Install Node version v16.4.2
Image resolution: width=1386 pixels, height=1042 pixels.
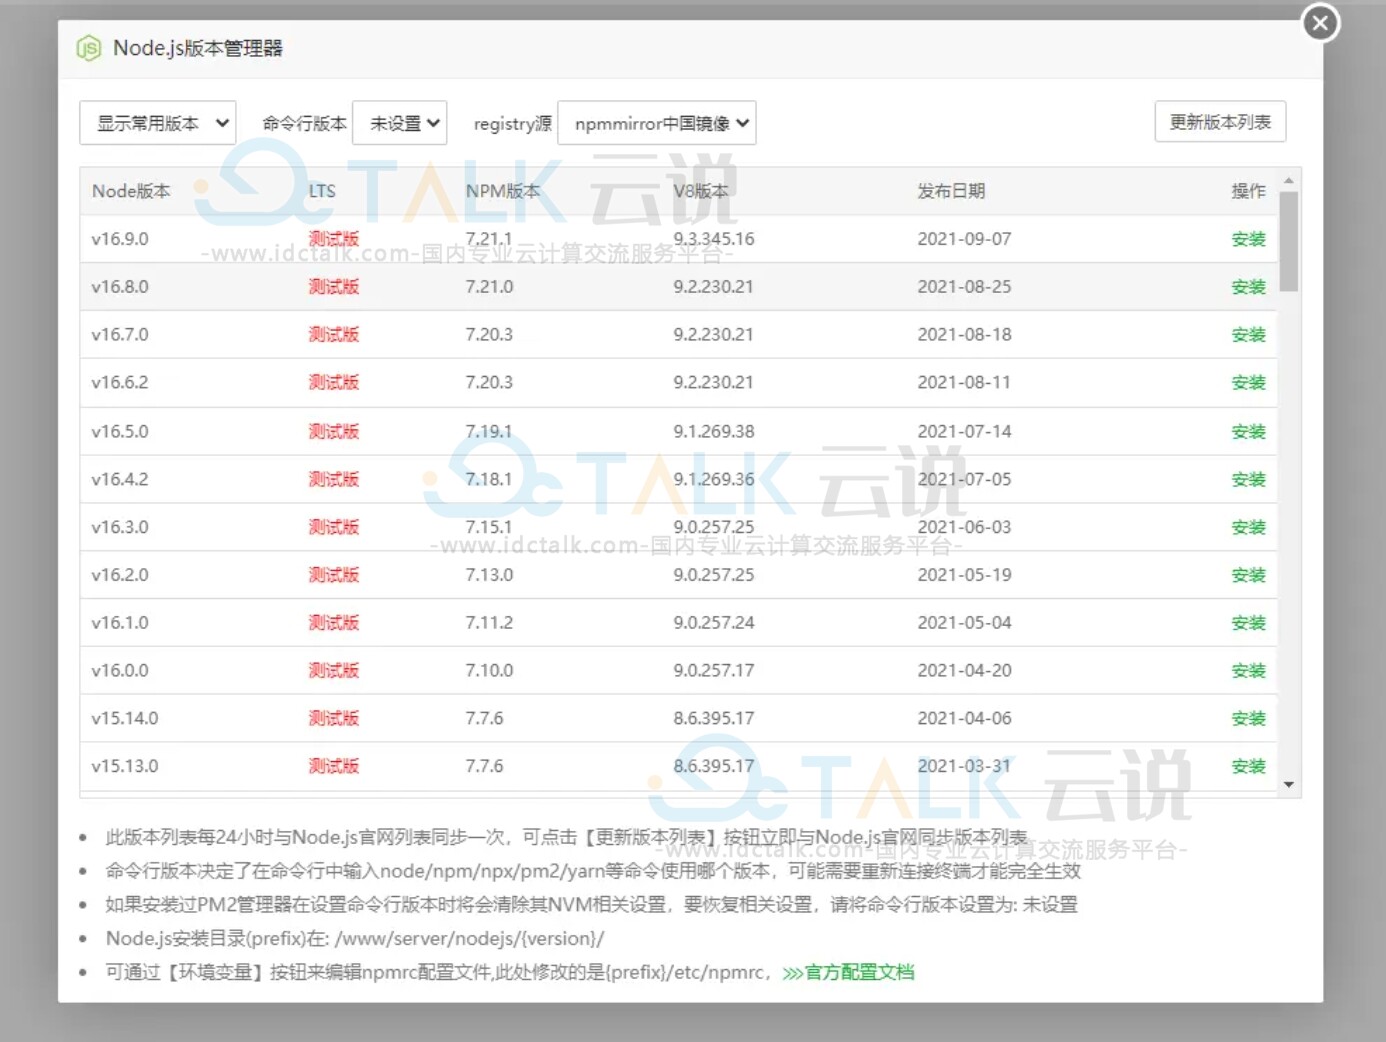[x=1248, y=480]
